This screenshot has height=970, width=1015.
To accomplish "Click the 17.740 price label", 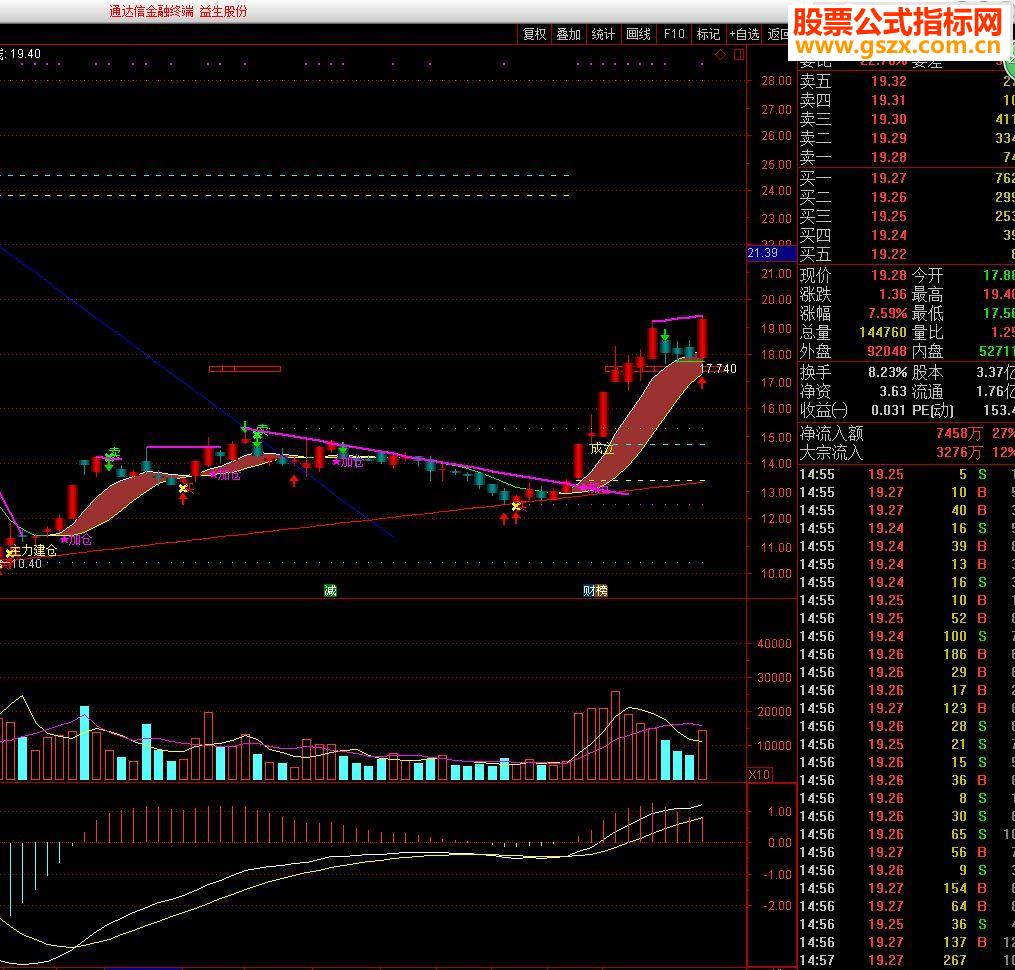I will 718,368.
